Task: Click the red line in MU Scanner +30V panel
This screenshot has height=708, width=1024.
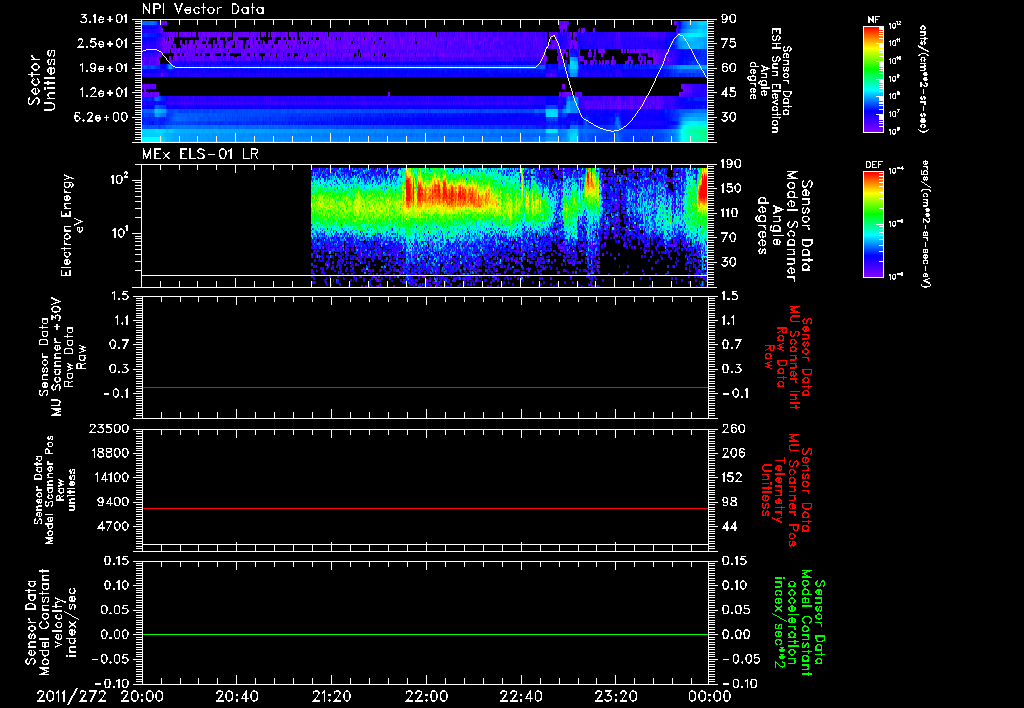Action: tap(424, 387)
